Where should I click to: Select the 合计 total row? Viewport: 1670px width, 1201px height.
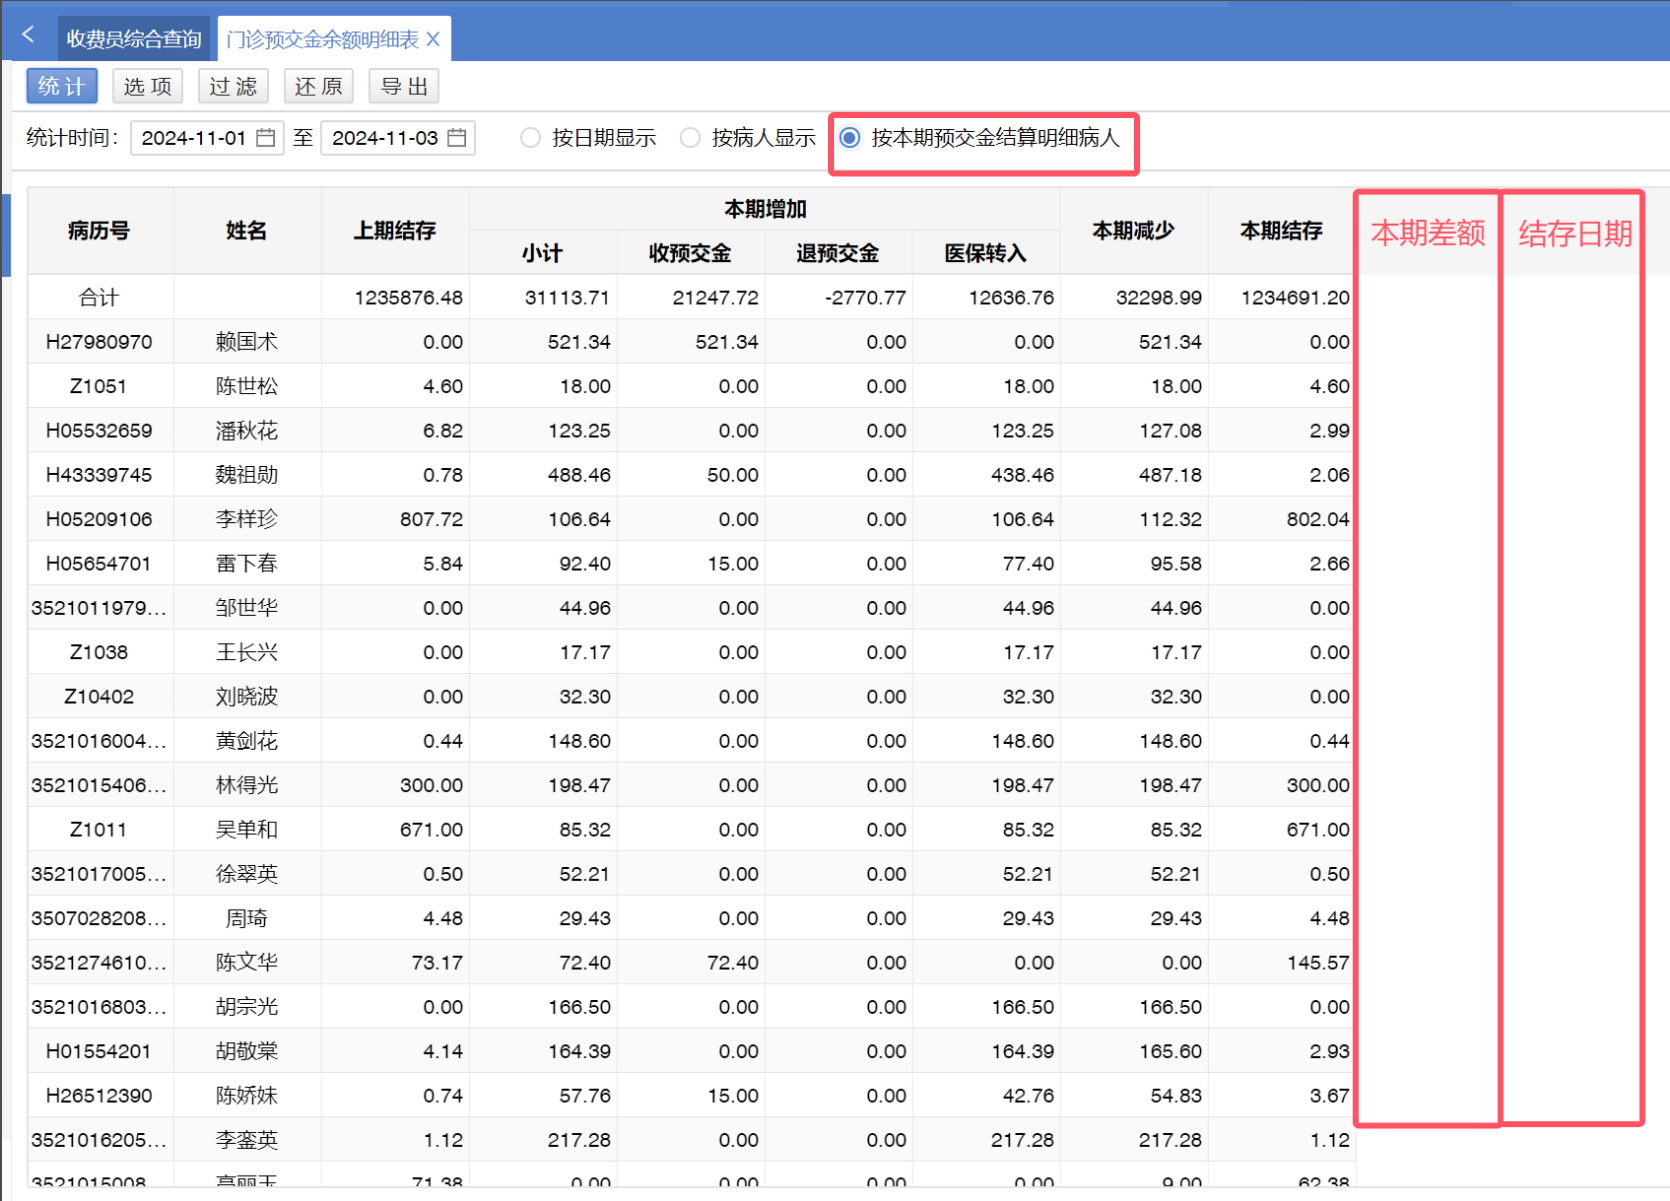click(691, 297)
